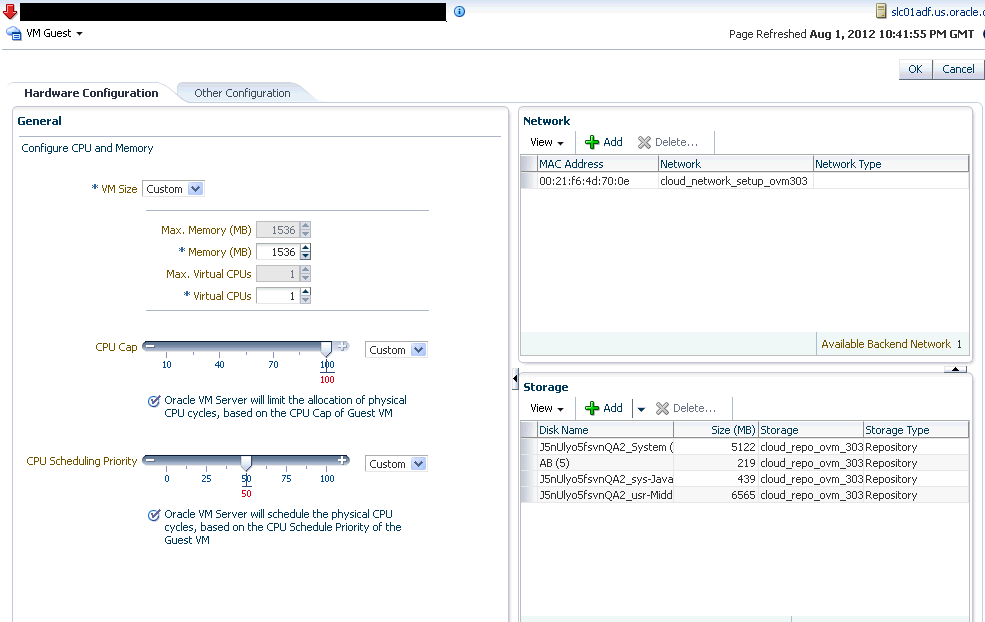This screenshot has height=622, width=985.
Task: Click the CPU Scheduling Priority slider thumb
Action: tap(246, 463)
